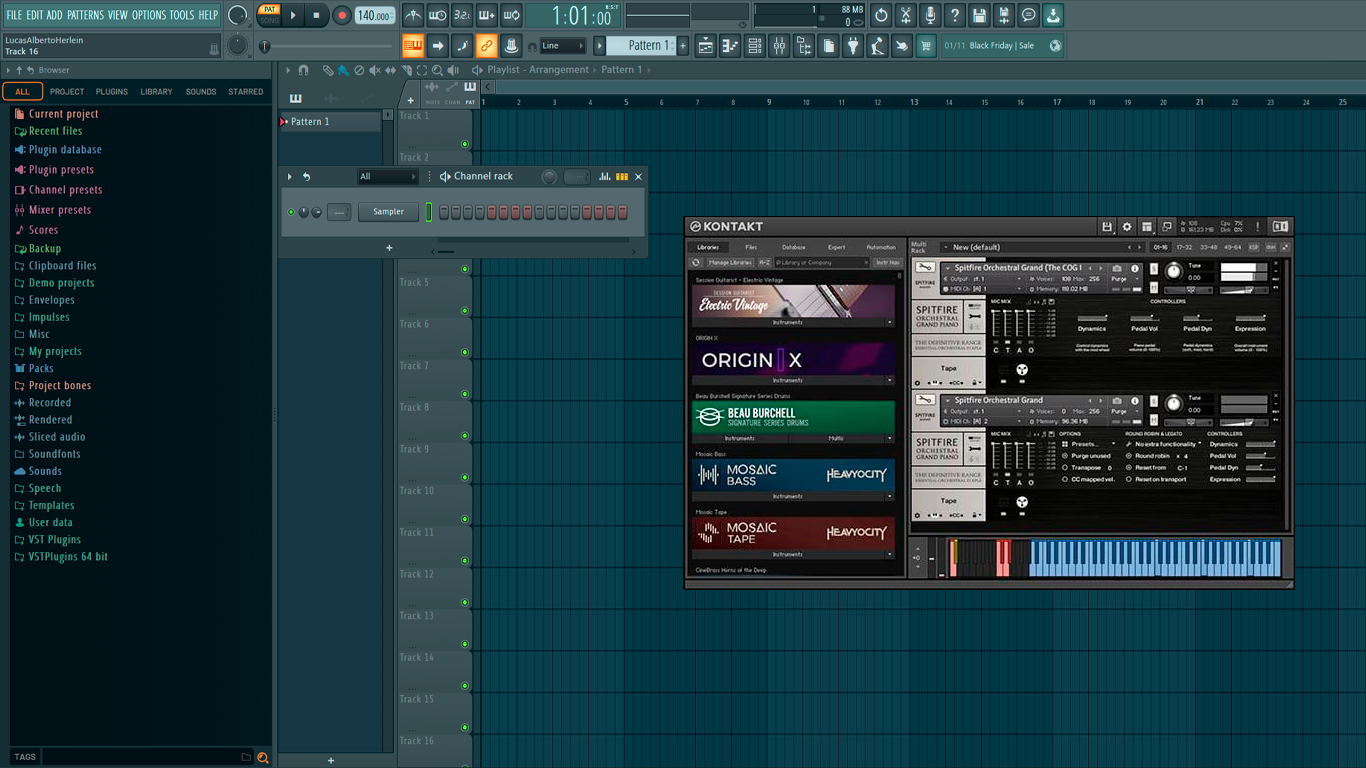1366x768 pixels.
Task: Save project using the floppy disk icon
Action: point(979,15)
